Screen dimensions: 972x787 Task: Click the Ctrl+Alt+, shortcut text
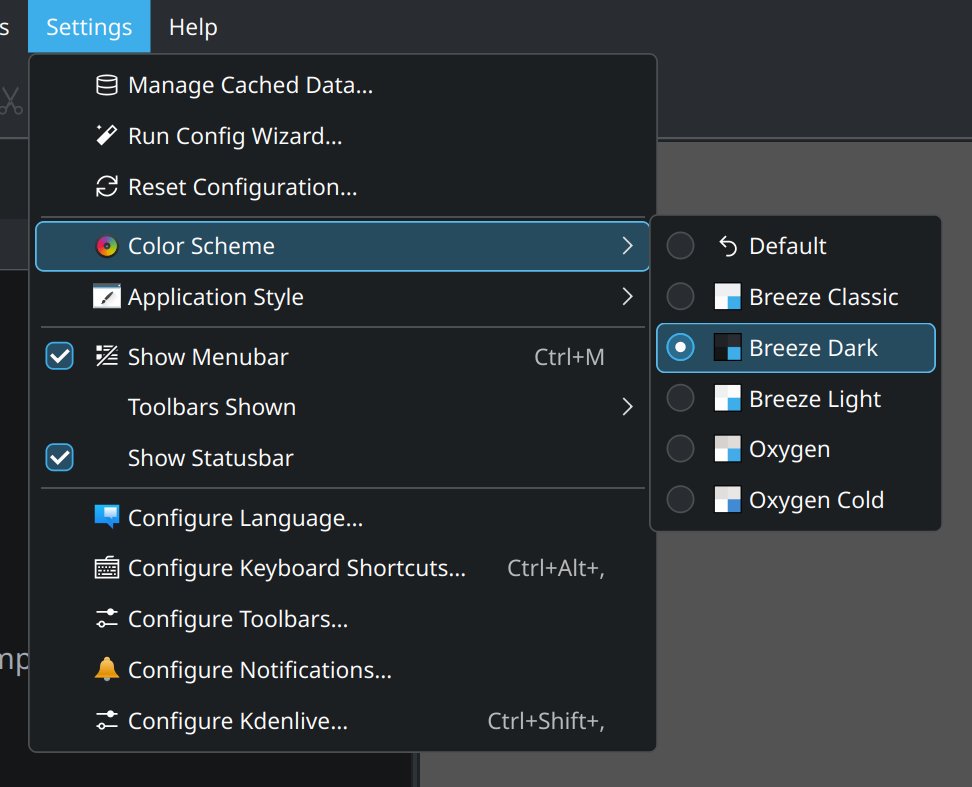[x=555, y=568]
